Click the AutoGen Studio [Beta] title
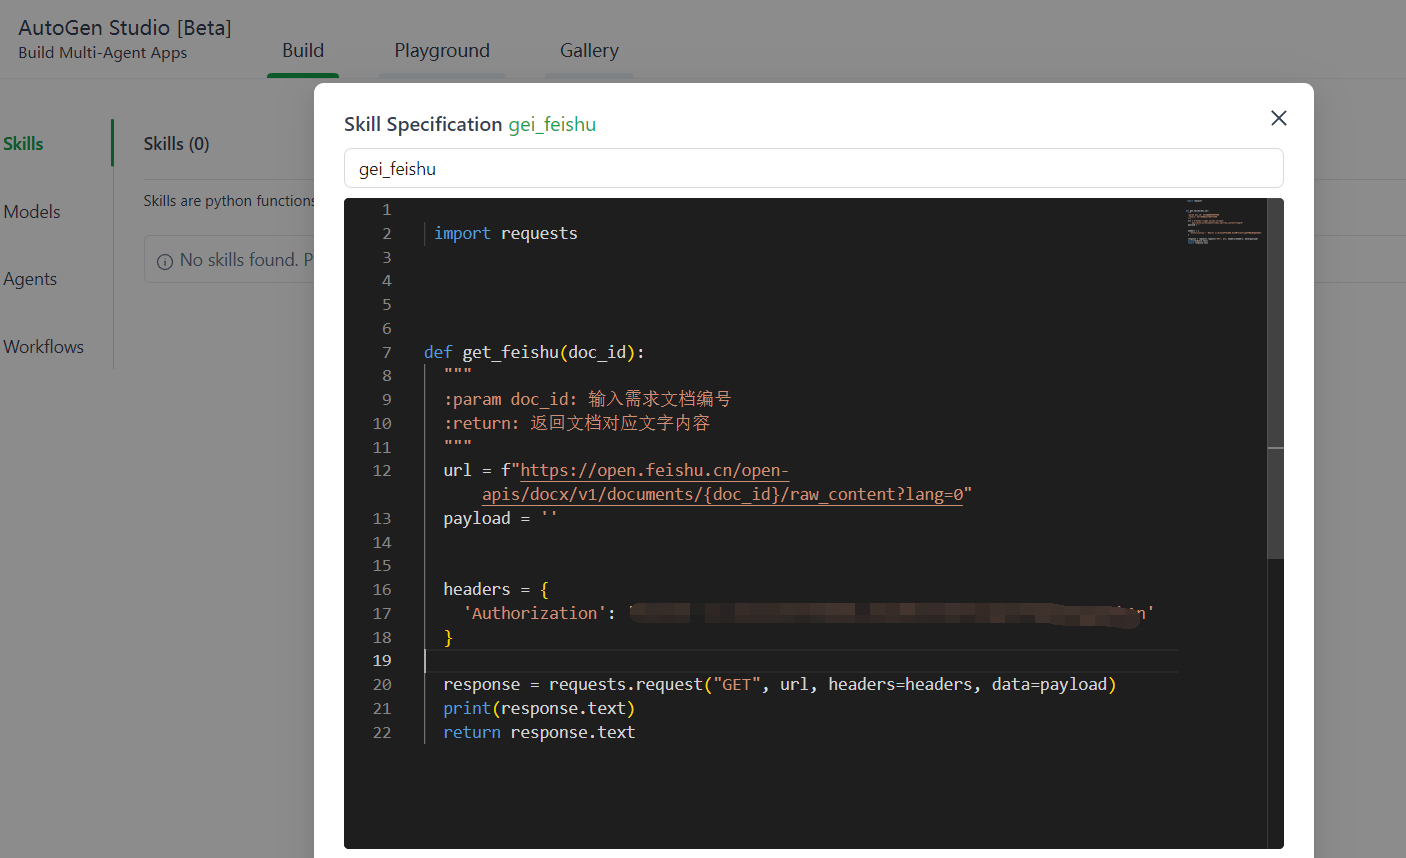Viewport: 1406px width, 858px height. (x=125, y=28)
